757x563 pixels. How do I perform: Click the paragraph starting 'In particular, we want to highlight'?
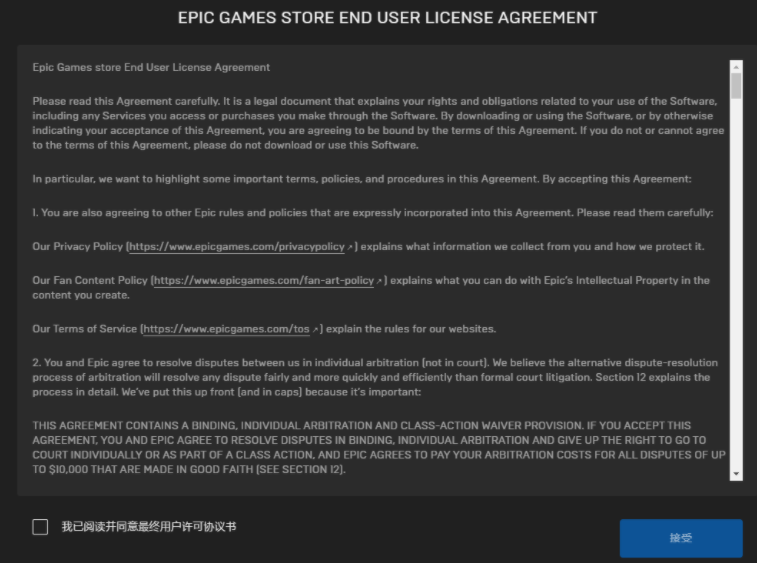pos(362,179)
